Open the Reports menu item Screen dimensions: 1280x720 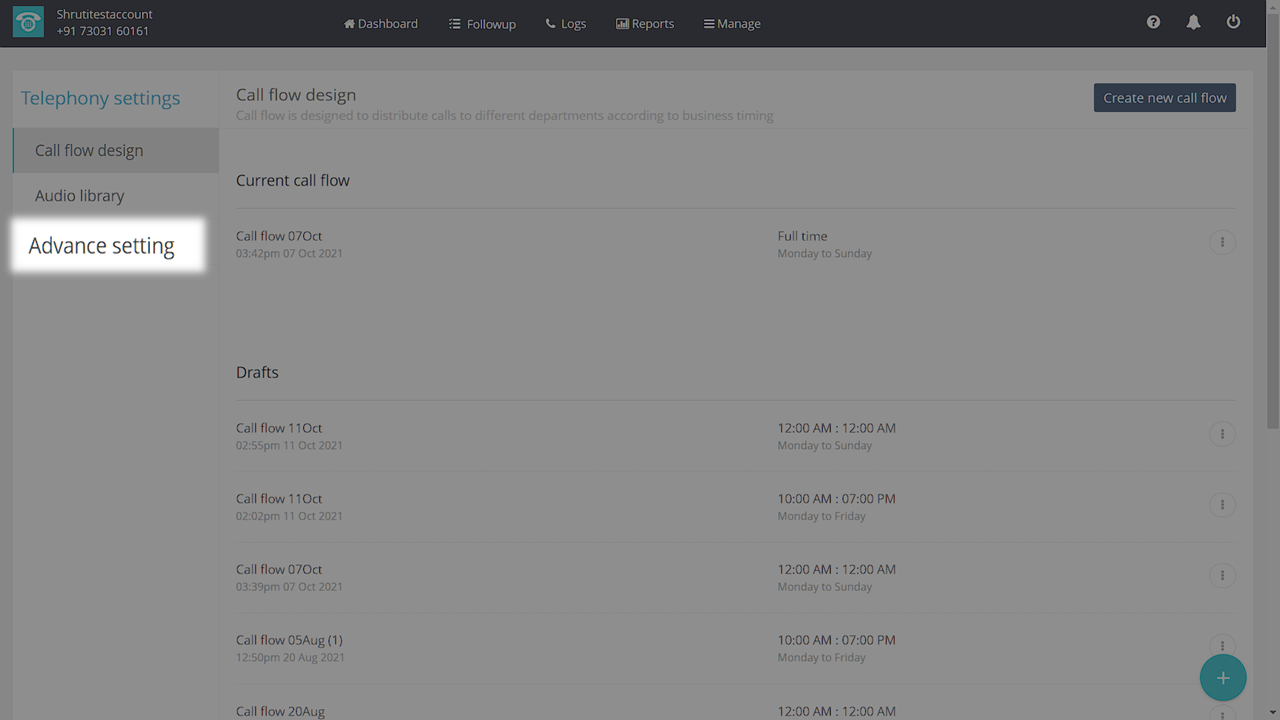pyautogui.click(x=645, y=24)
